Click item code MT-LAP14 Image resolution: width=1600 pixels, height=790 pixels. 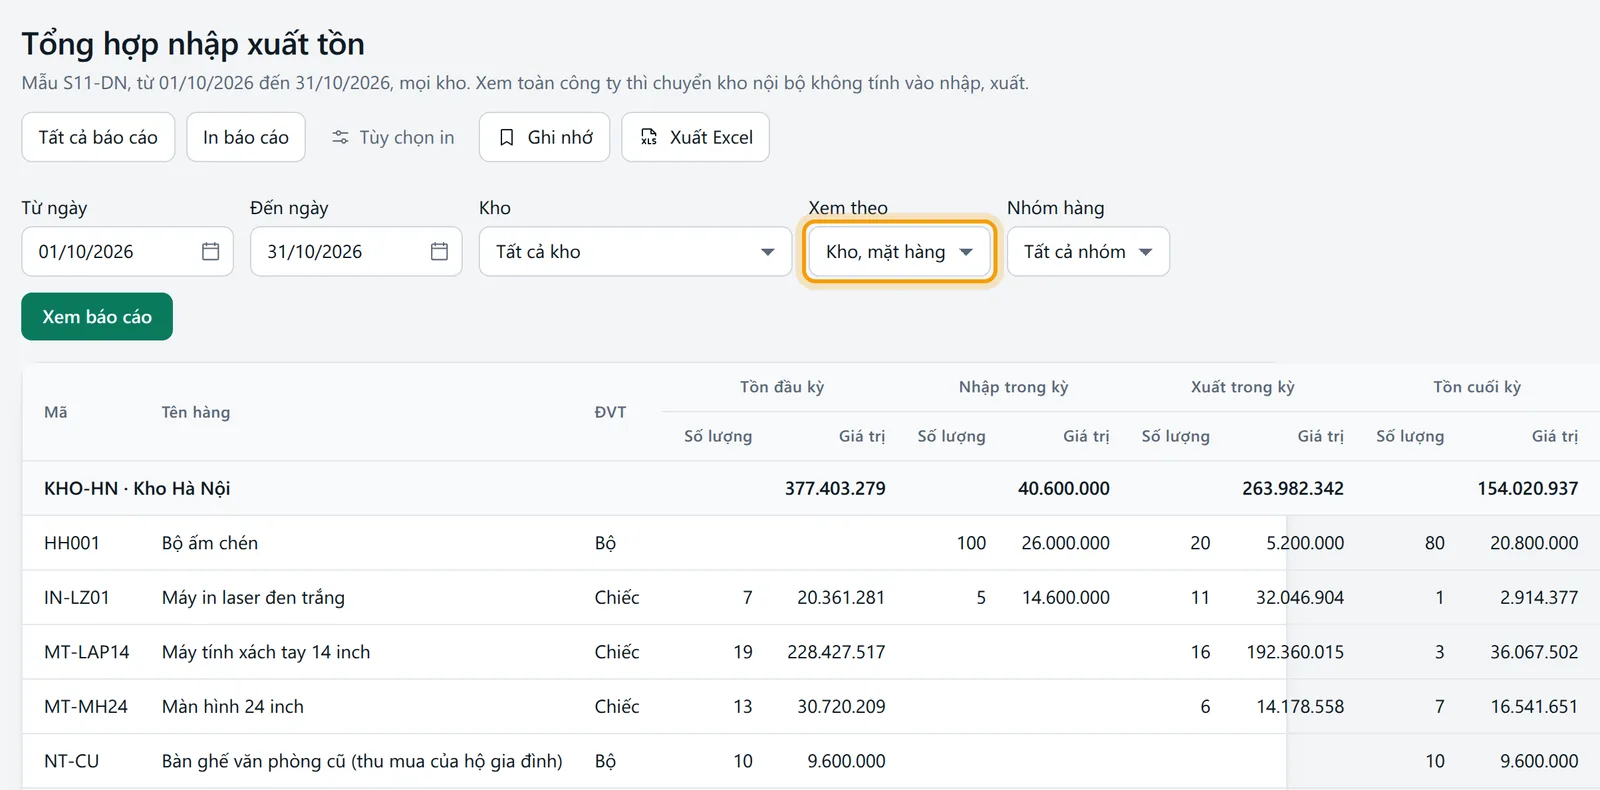pyautogui.click(x=87, y=652)
